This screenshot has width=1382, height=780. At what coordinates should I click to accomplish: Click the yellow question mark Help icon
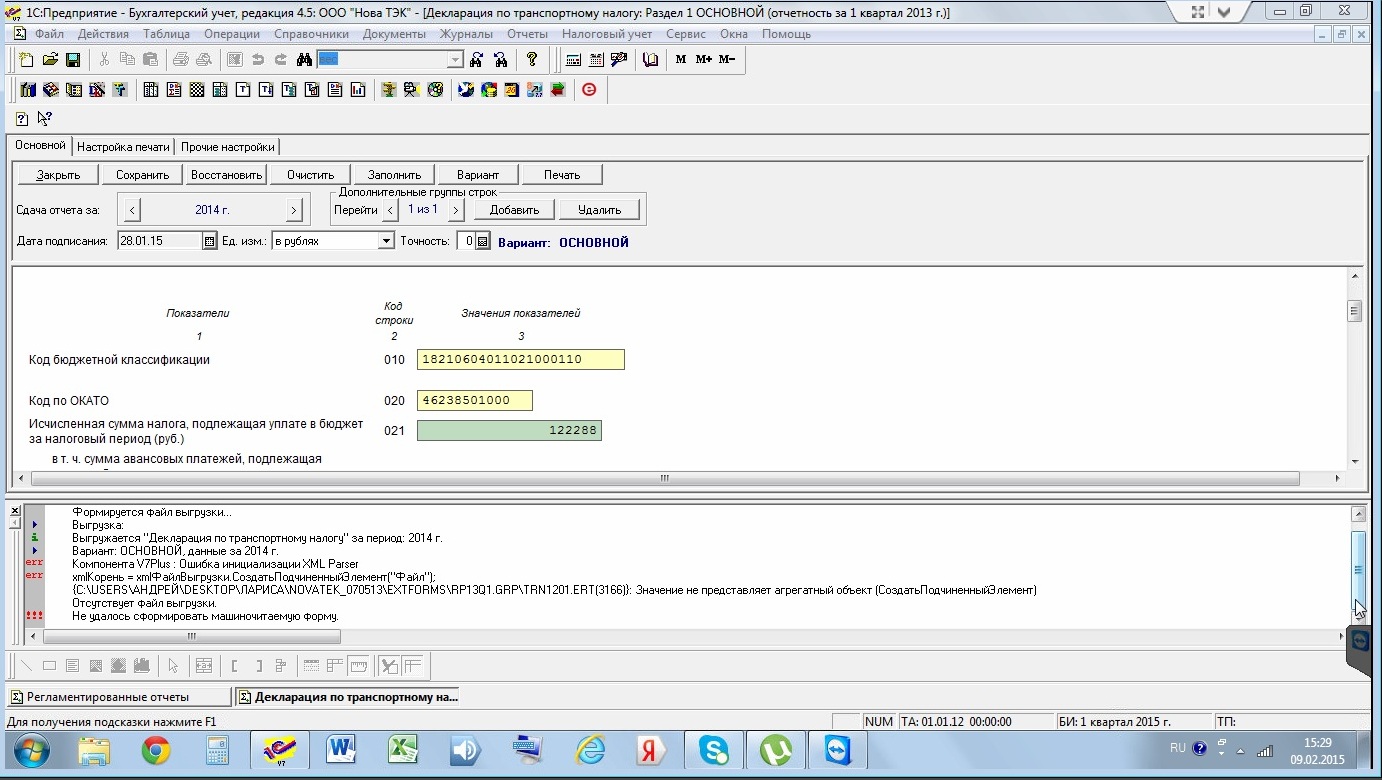[x=532, y=60]
